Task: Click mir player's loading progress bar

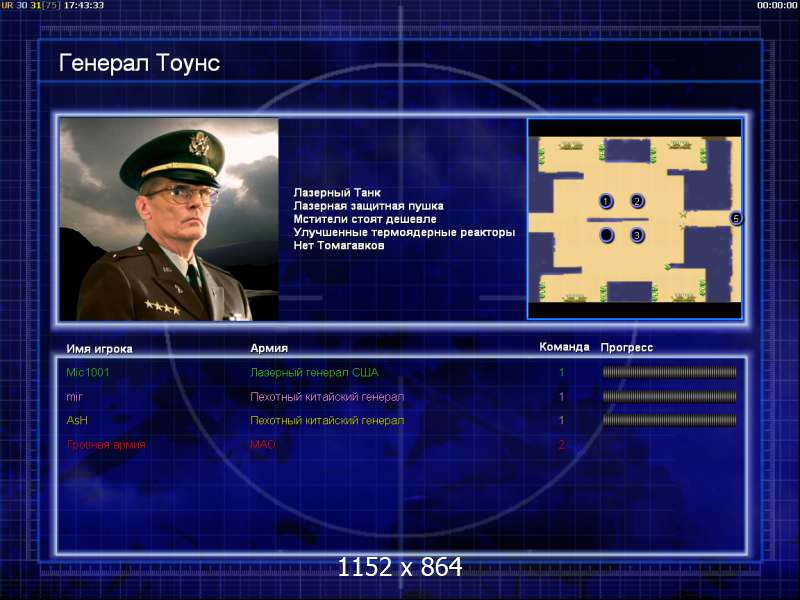Action: point(669,396)
